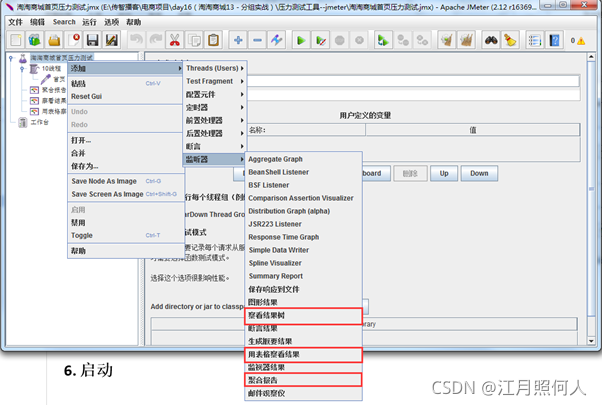Click the blue Help book icon

click(554, 40)
